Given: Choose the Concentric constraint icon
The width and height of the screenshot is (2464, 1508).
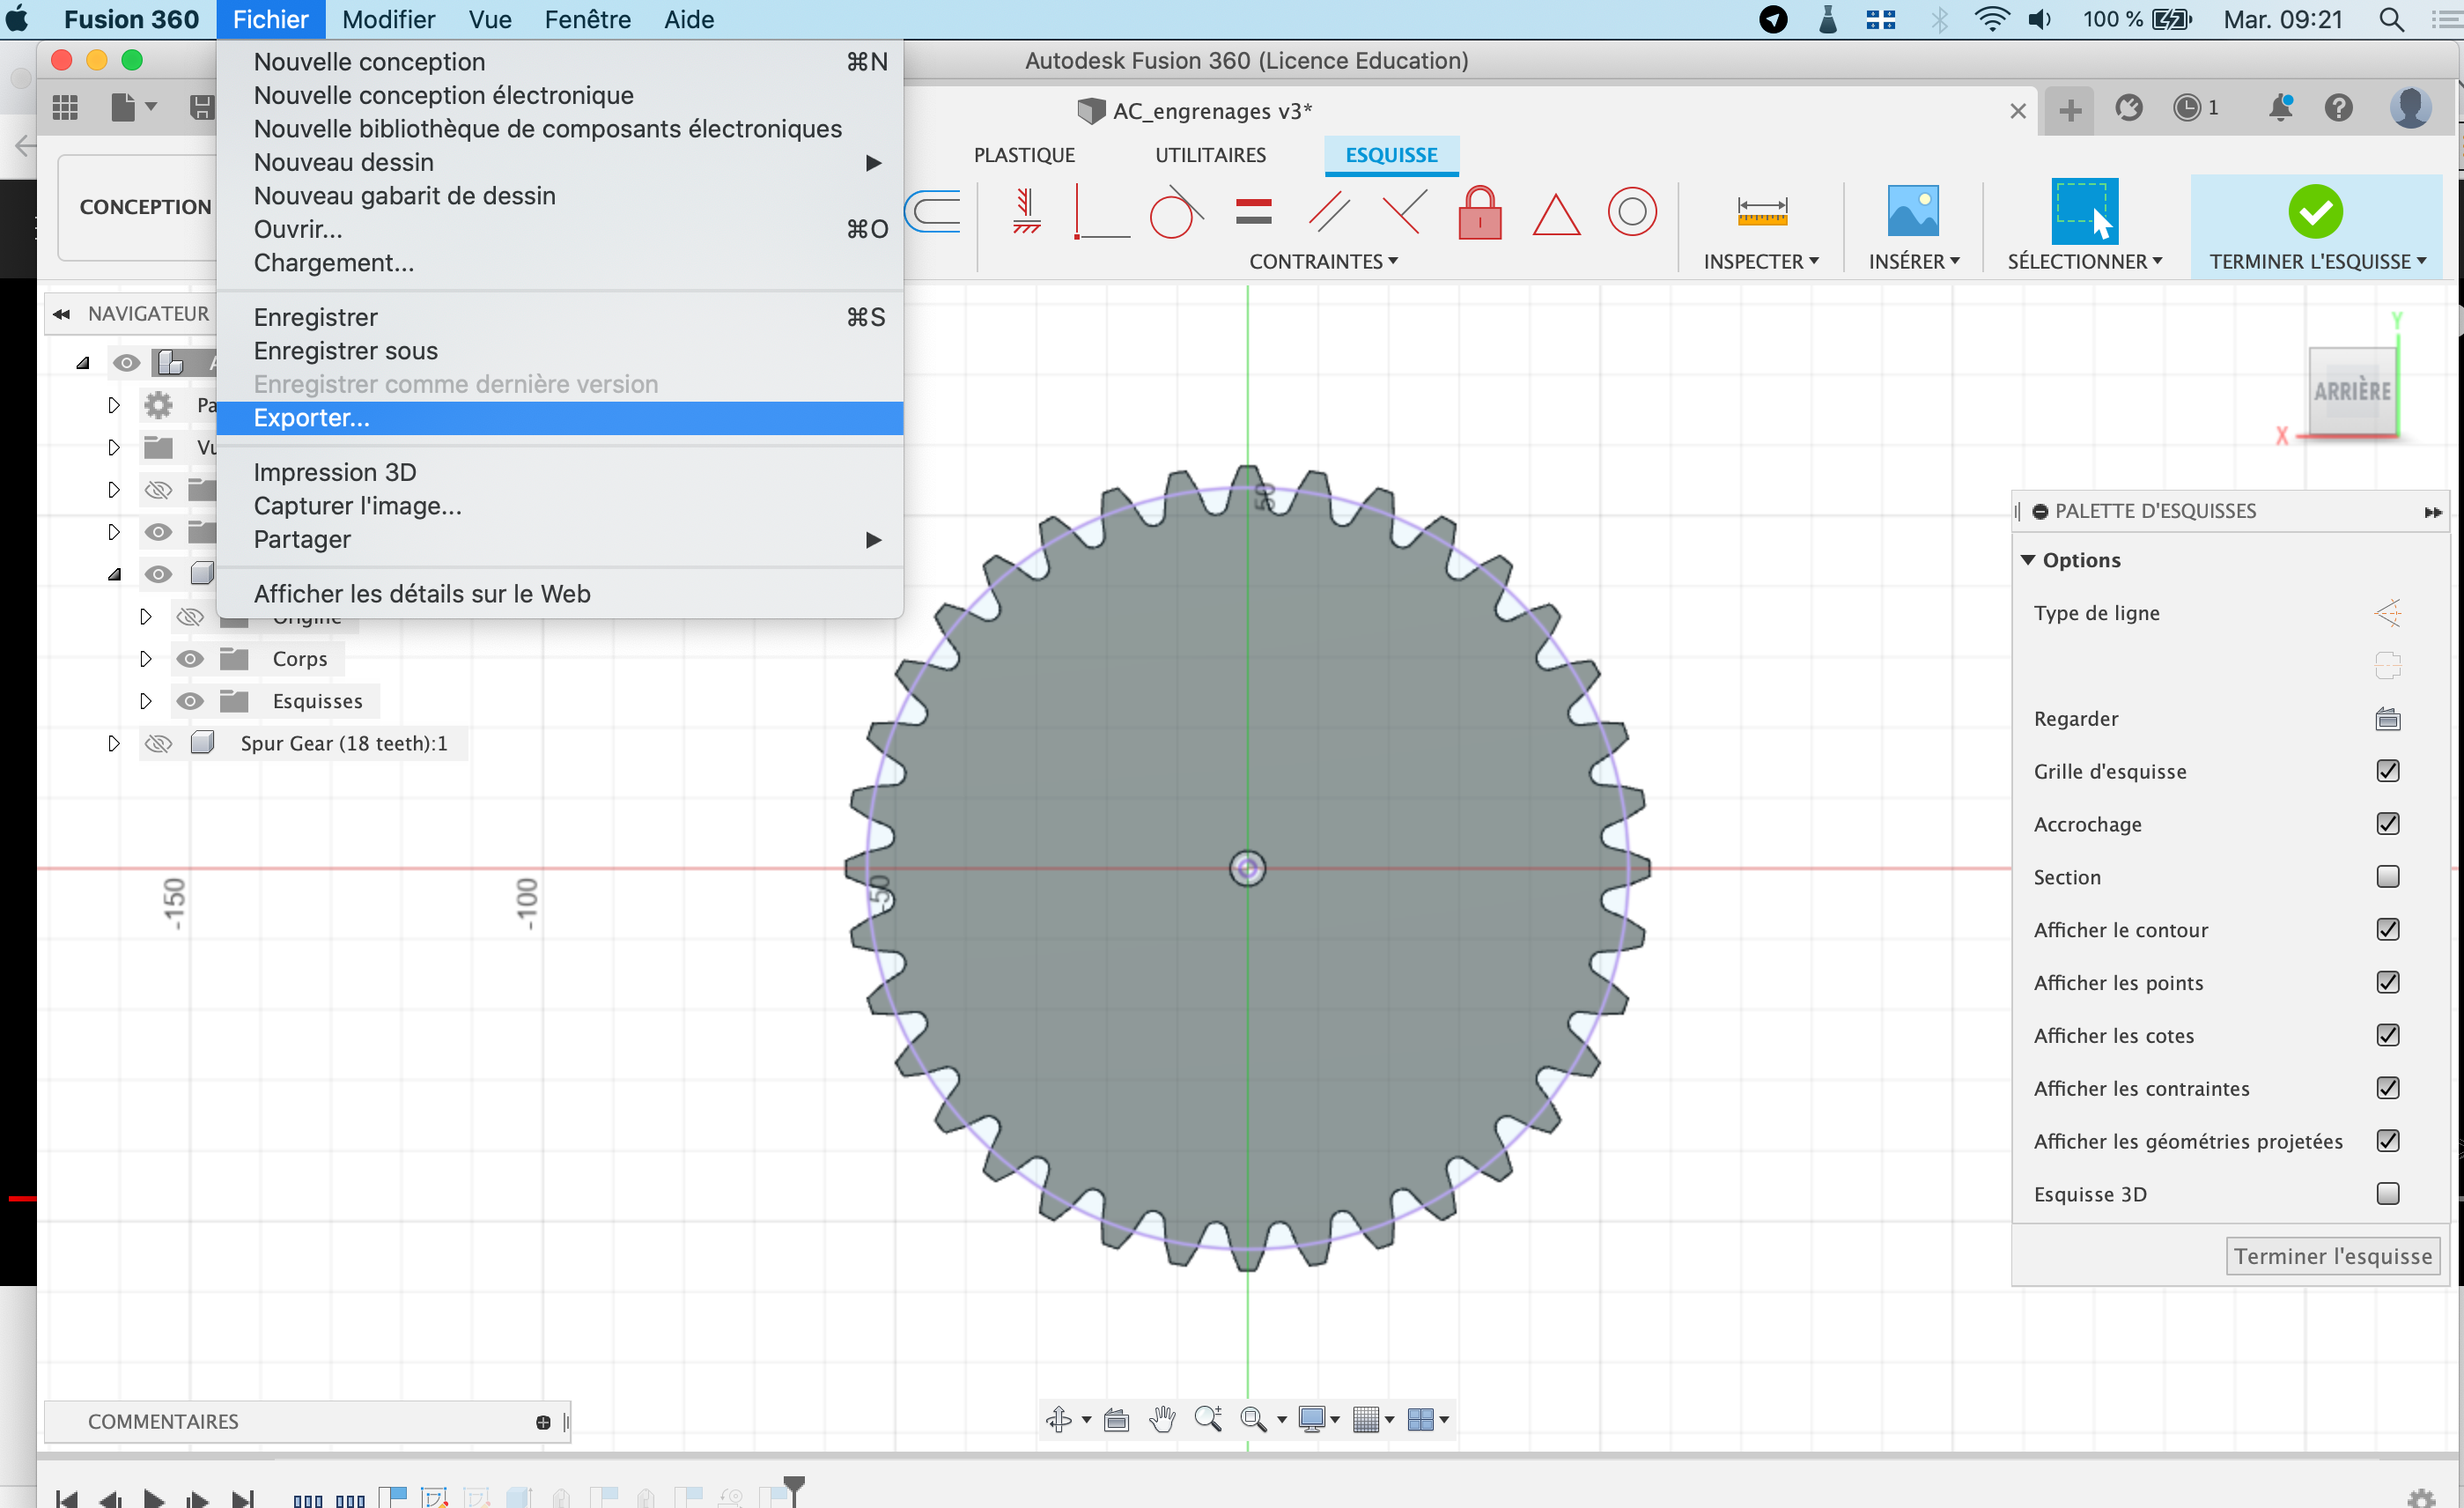Looking at the screenshot, I should click(1631, 212).
